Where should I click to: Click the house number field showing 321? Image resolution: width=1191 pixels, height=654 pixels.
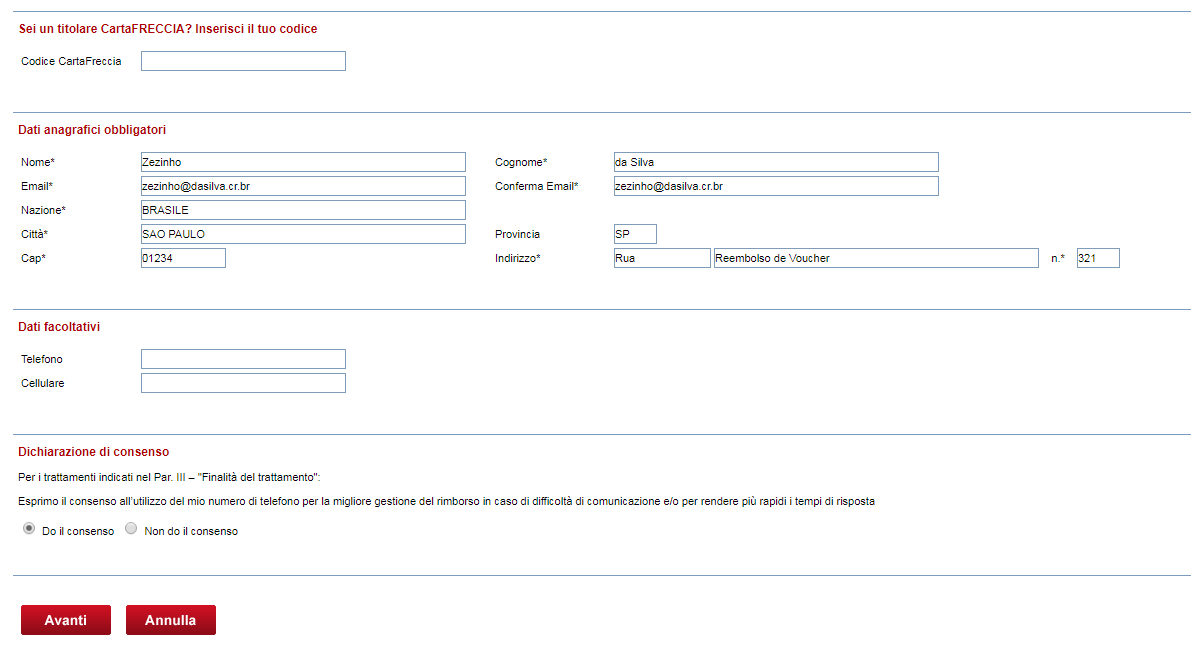[1098, 258]
